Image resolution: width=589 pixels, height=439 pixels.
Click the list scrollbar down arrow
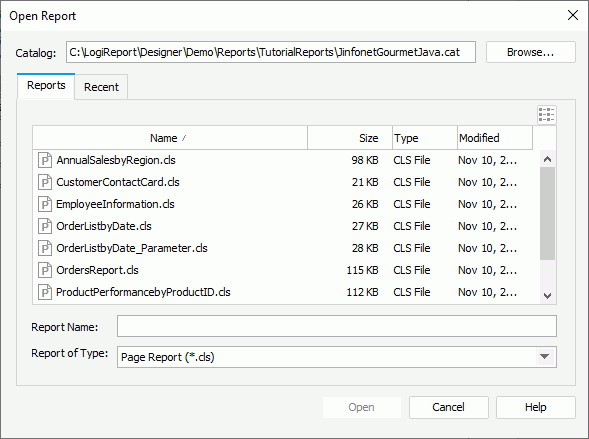click(547, 296)
